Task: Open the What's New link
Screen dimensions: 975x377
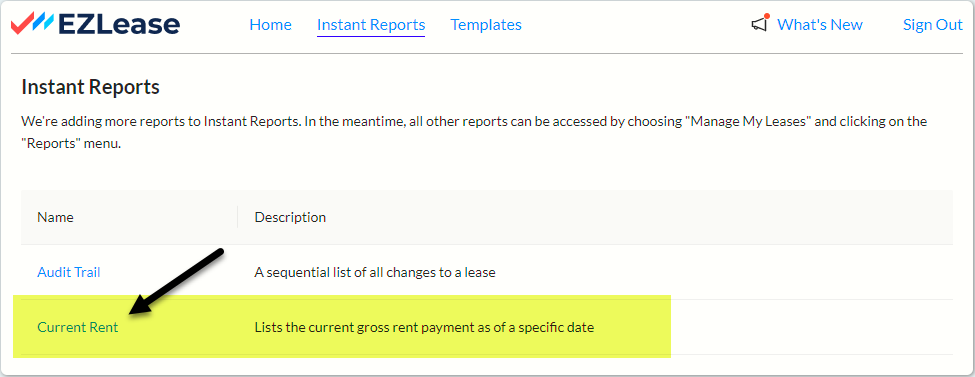Action: point(820,25)
